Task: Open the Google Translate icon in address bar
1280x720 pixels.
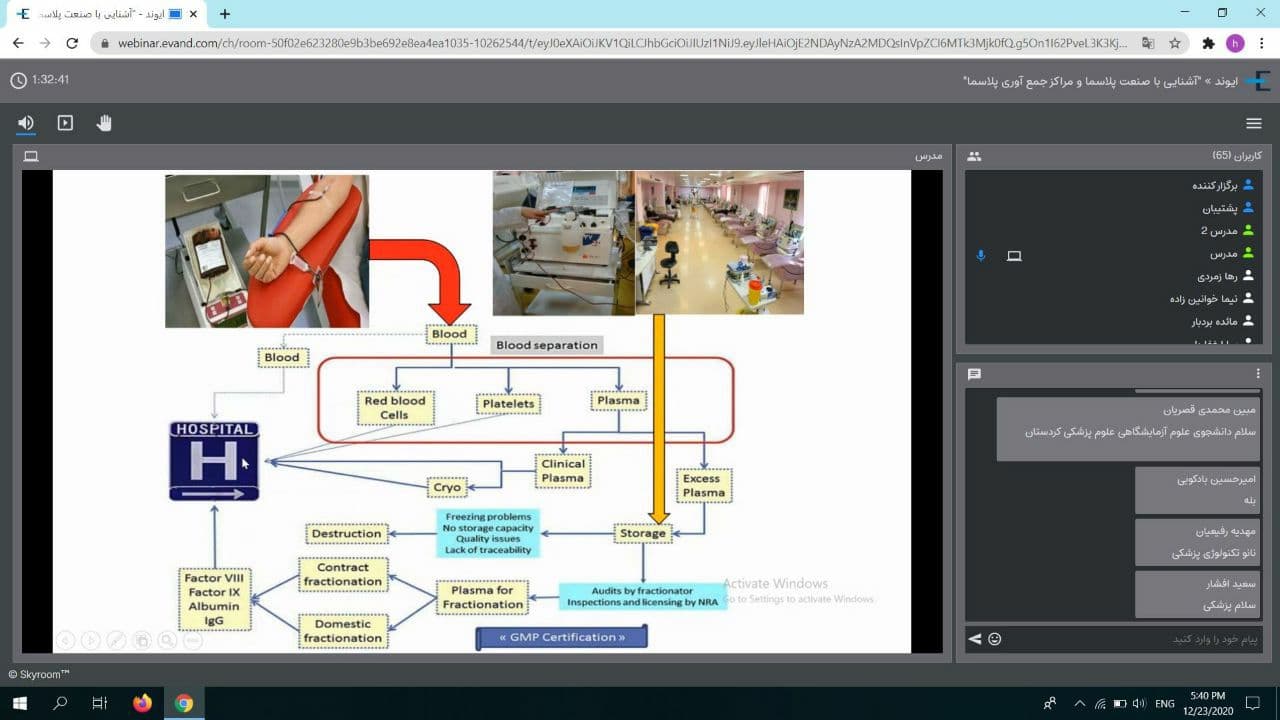Action: coord(1148,43)
